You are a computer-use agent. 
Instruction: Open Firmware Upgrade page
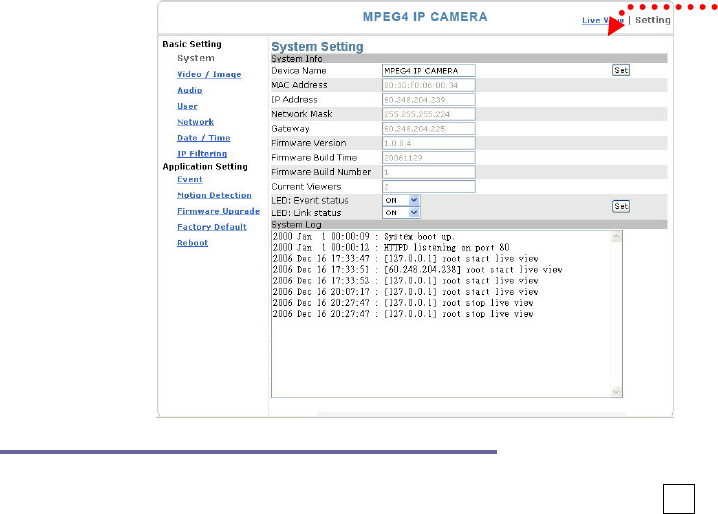(218, 211)
